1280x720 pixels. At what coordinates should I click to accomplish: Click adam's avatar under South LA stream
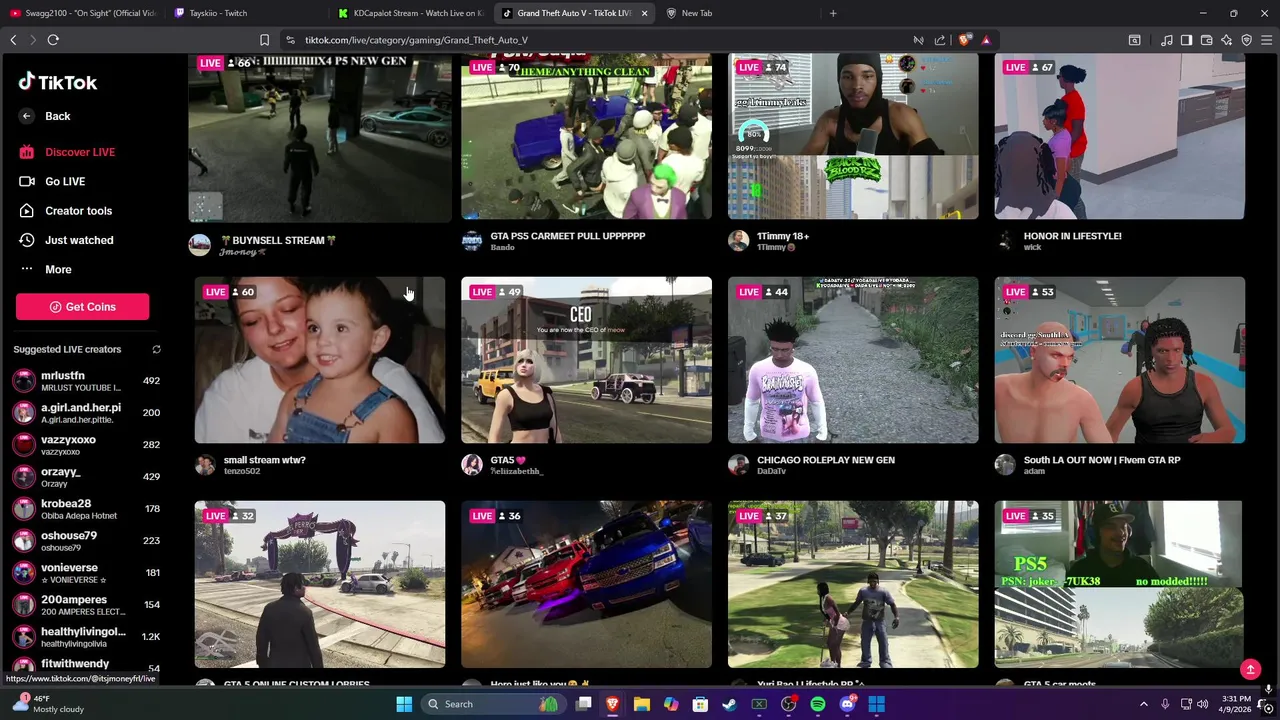click(x=1005, y=465)
